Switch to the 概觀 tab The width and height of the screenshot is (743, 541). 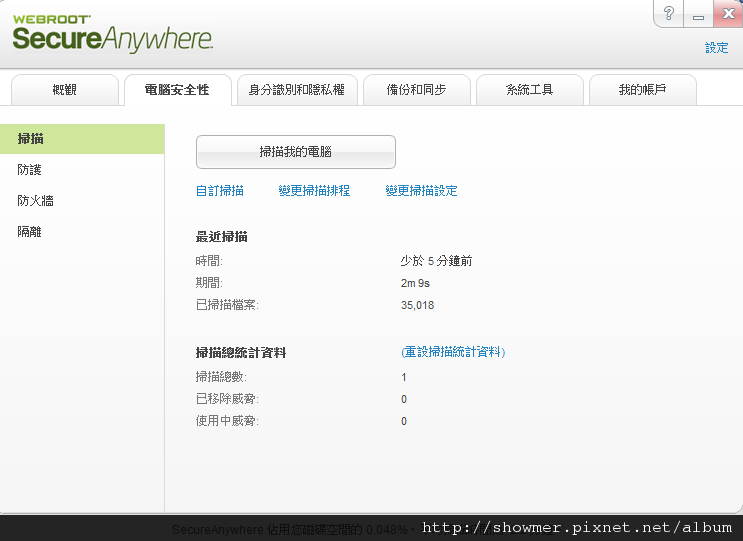pyautogui.click(x=64, y=90)
